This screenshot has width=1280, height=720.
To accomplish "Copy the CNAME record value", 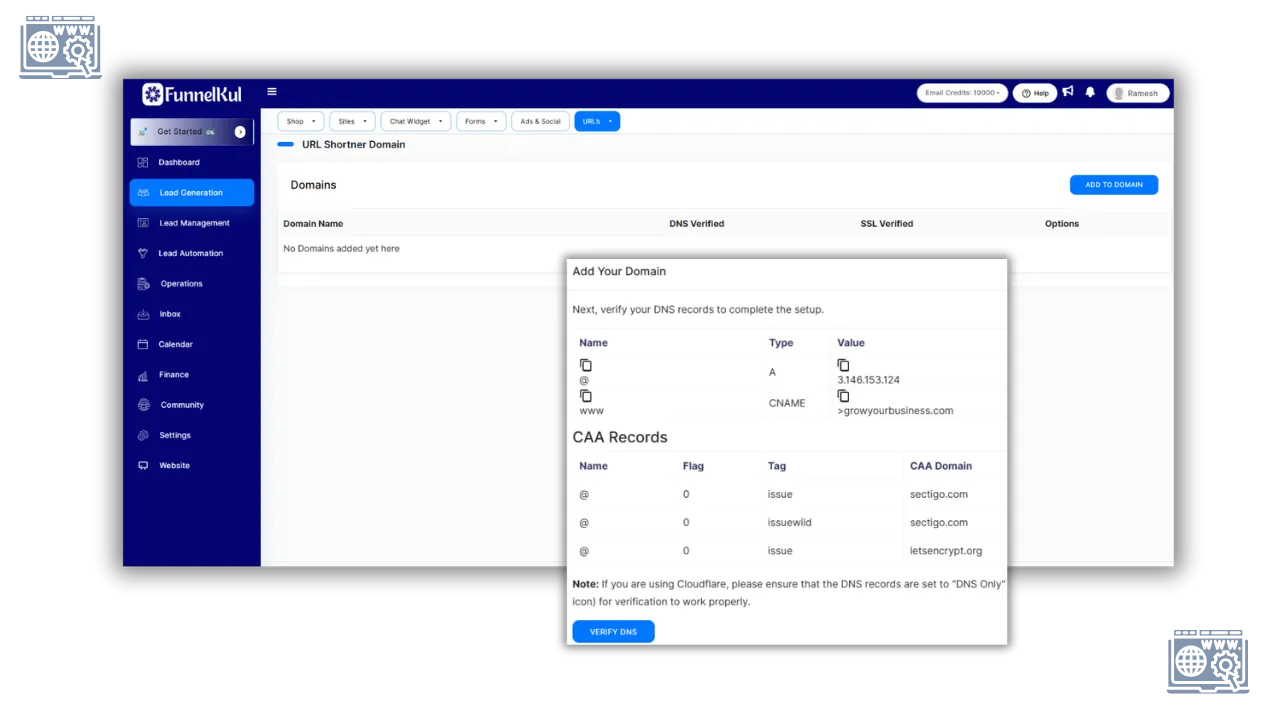I will pyautogui.click(x=843, y=396).
